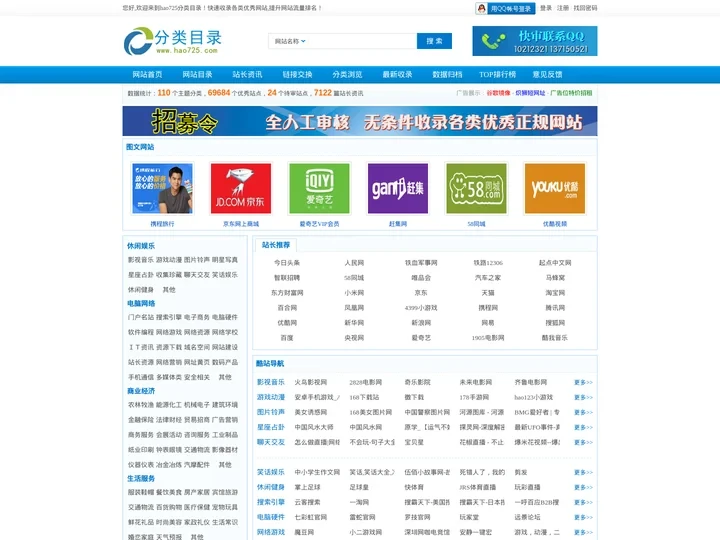
Task: Open 168下载站 in 酷站导航
Action: pyautogui.click(x=365, y=397)
